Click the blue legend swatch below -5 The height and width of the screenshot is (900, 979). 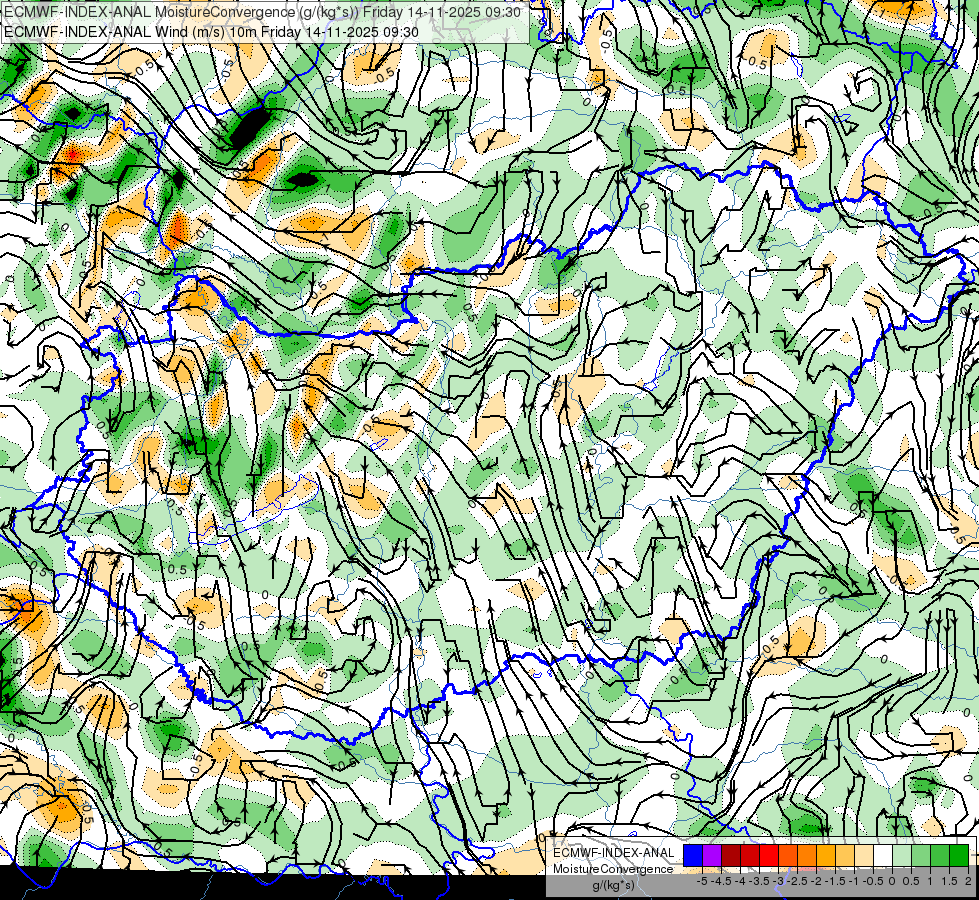point(693,855)
